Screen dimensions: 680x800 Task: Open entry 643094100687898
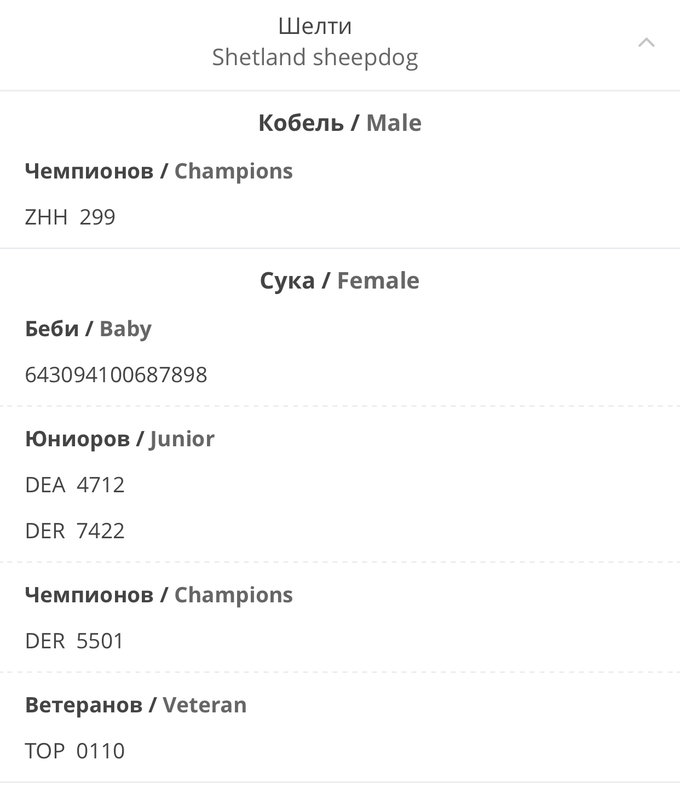[x=116, y=375]
